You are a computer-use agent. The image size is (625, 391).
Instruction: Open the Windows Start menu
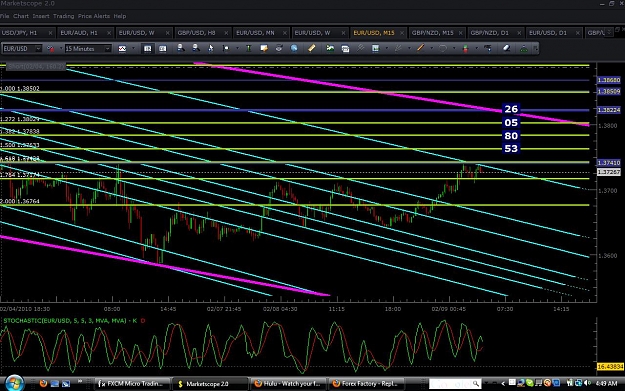click(x=14, y=383)
